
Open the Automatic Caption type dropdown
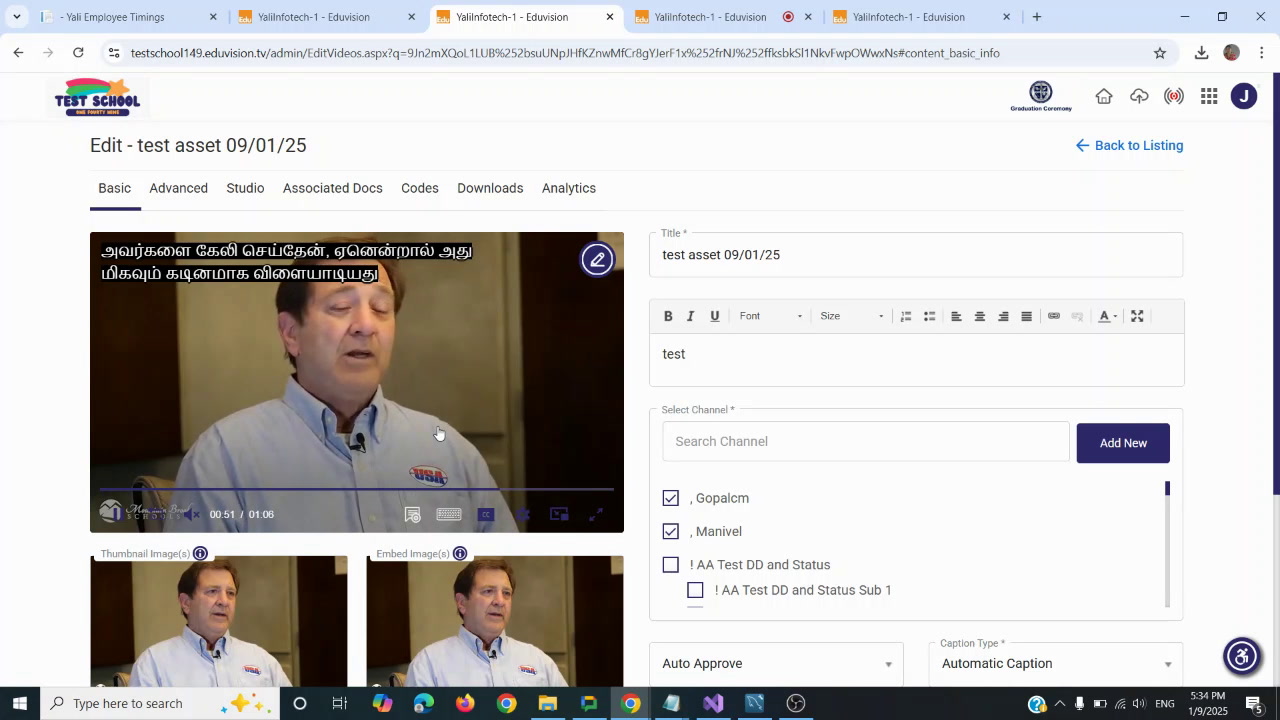[x=1055, y=663]
